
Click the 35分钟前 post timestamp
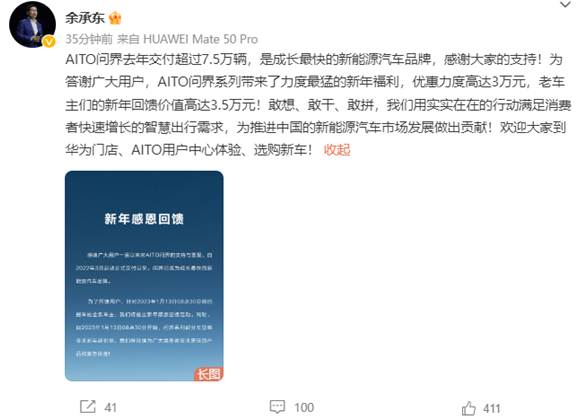pos(89,39)
